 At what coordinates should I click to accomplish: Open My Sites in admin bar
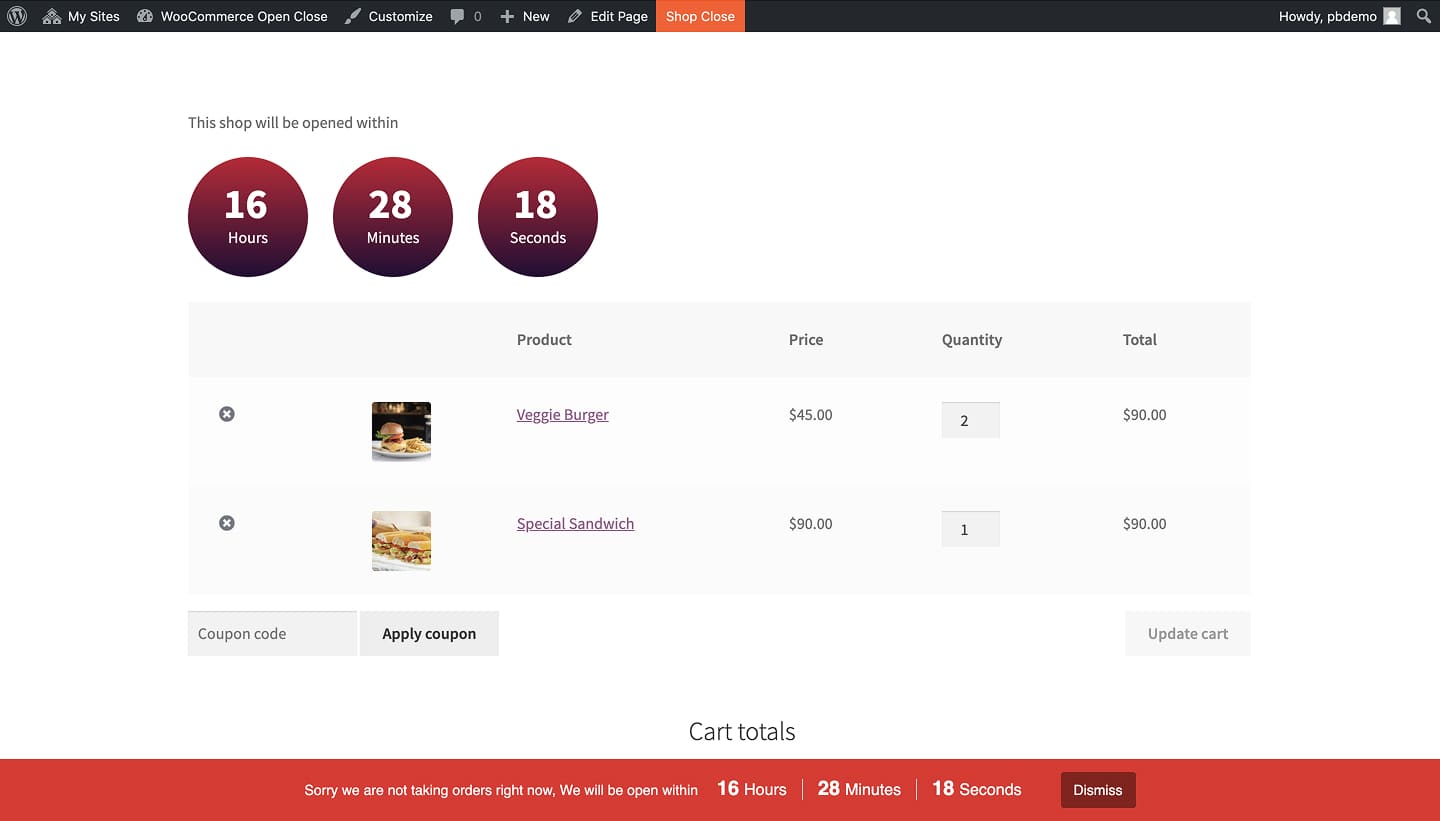(81, 16)
